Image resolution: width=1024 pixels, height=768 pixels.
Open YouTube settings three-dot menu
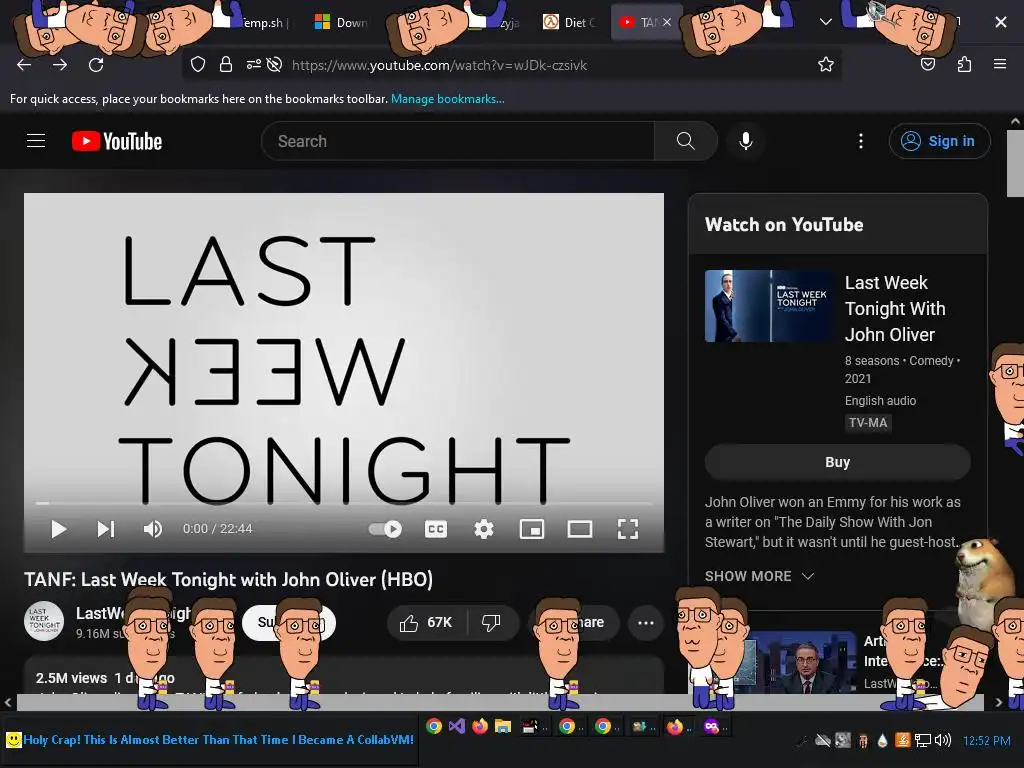click(861, 141)
